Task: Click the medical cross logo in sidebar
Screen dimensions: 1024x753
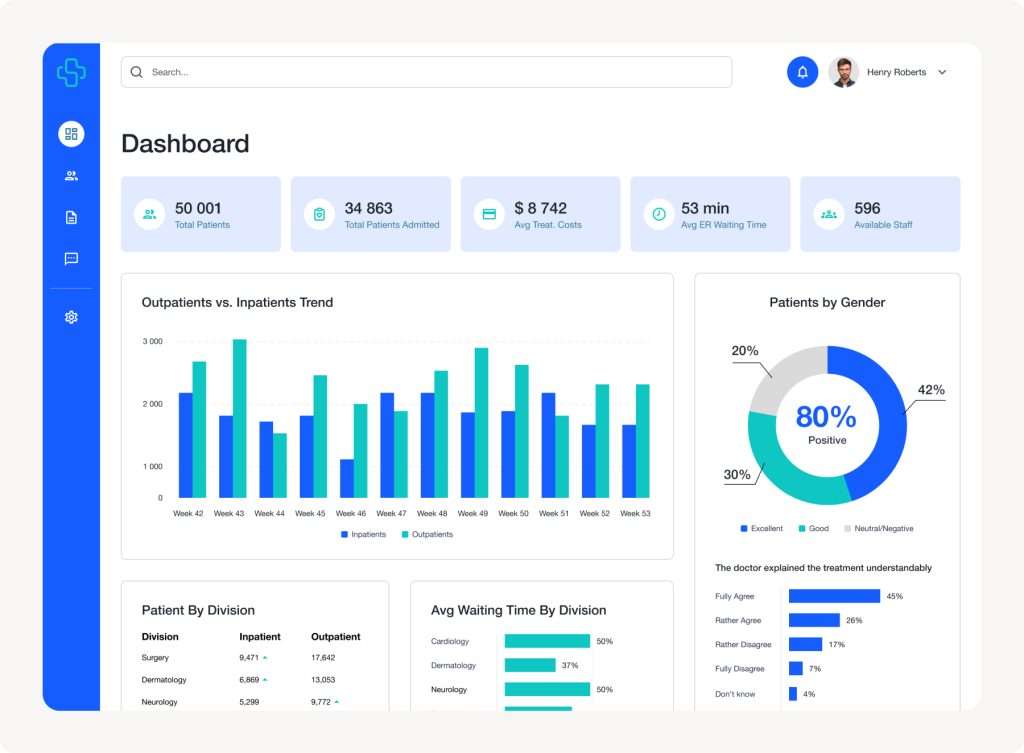Action: pyautogui.click(x=71, y=72)
